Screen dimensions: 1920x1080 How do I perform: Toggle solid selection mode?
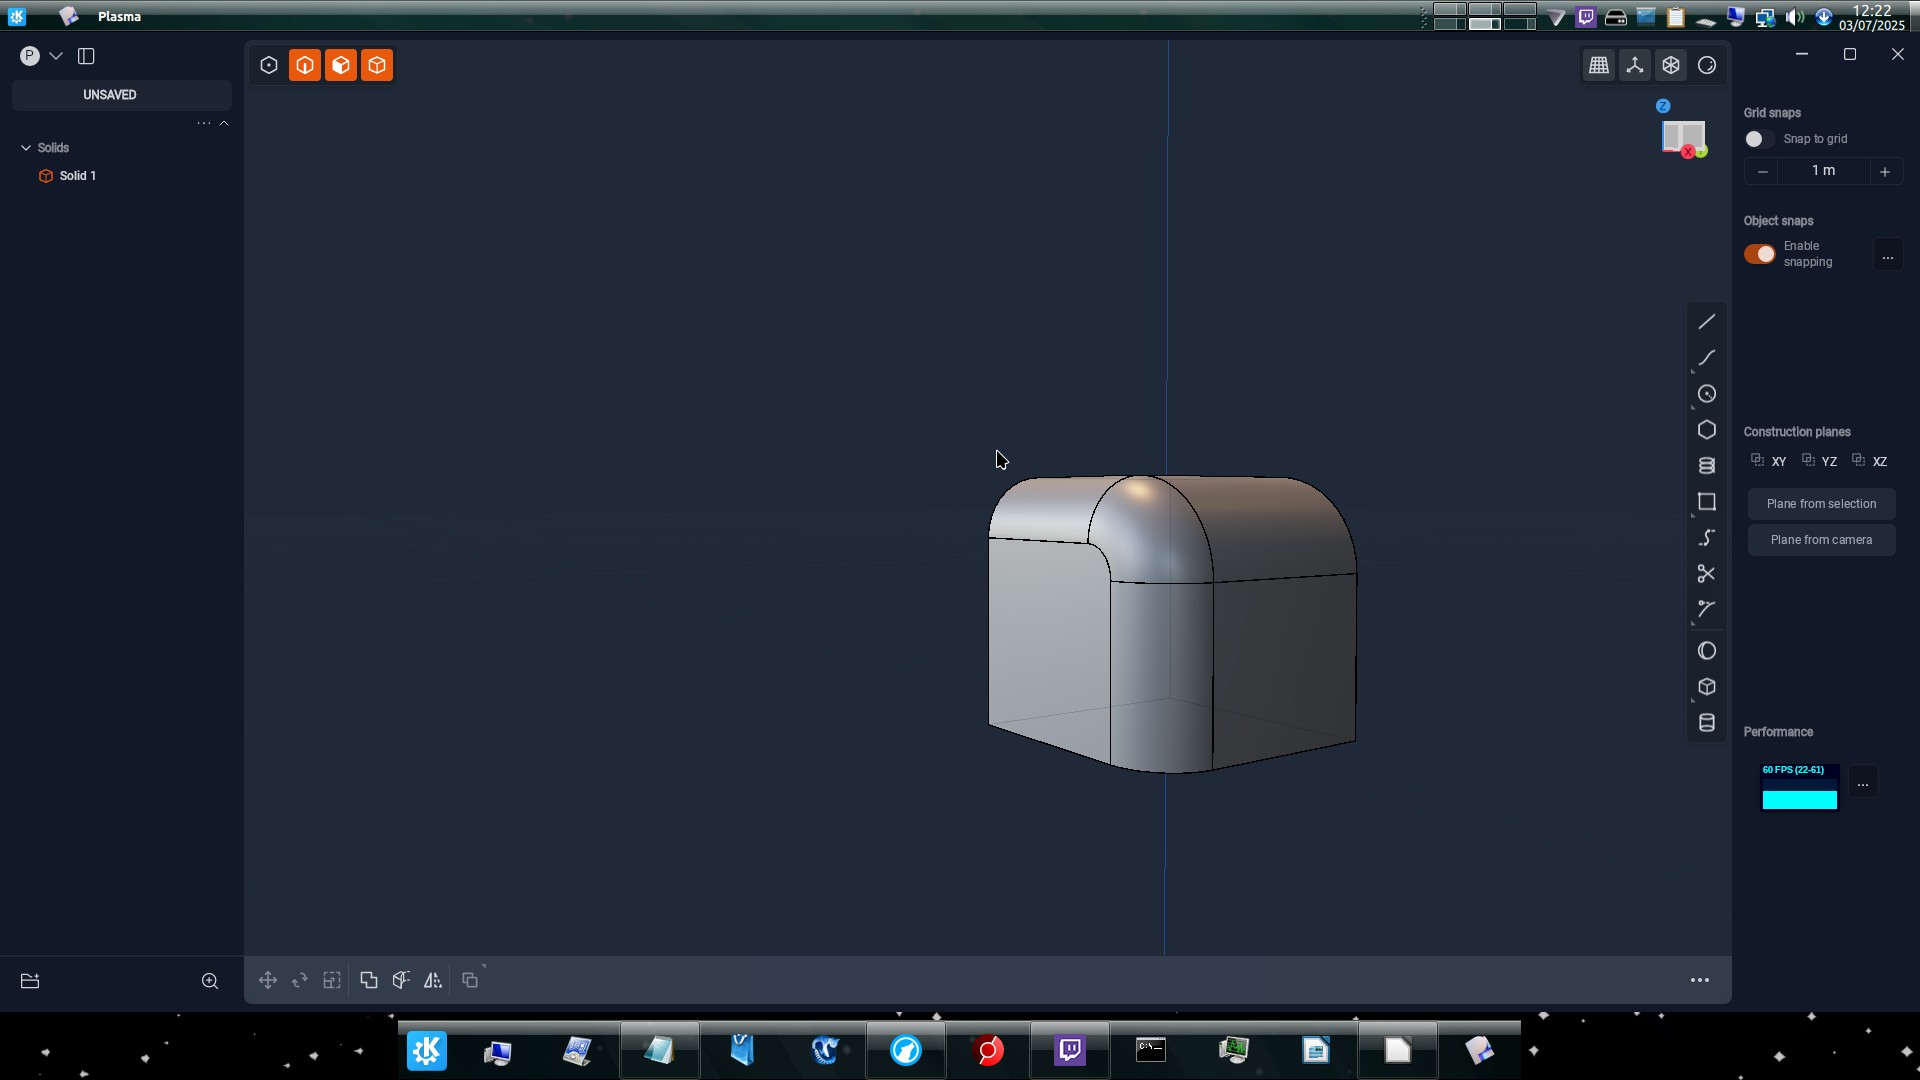pos(377,65)
